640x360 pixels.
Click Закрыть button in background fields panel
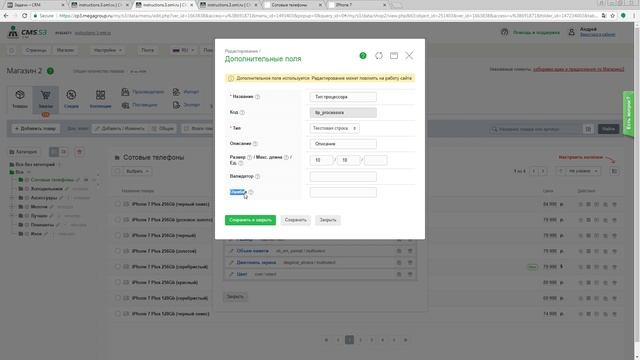[x=235, y=297]
